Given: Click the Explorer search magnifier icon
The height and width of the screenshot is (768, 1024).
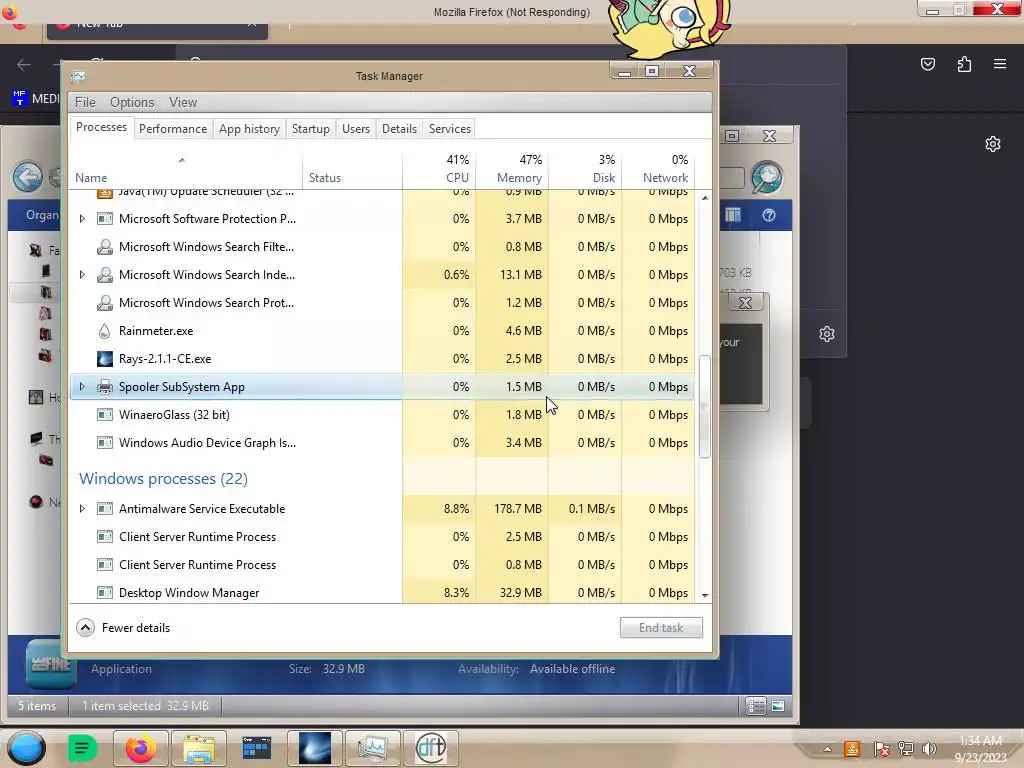Looking at the screenshot, I should click(x=767, y=177).
